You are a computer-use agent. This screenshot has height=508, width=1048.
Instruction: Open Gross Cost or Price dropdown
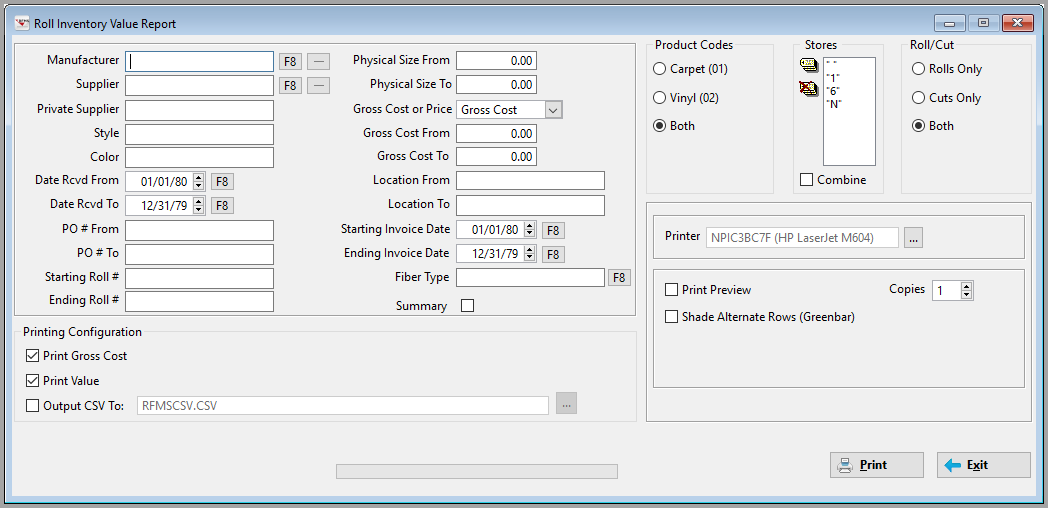(x=554, y=110)
